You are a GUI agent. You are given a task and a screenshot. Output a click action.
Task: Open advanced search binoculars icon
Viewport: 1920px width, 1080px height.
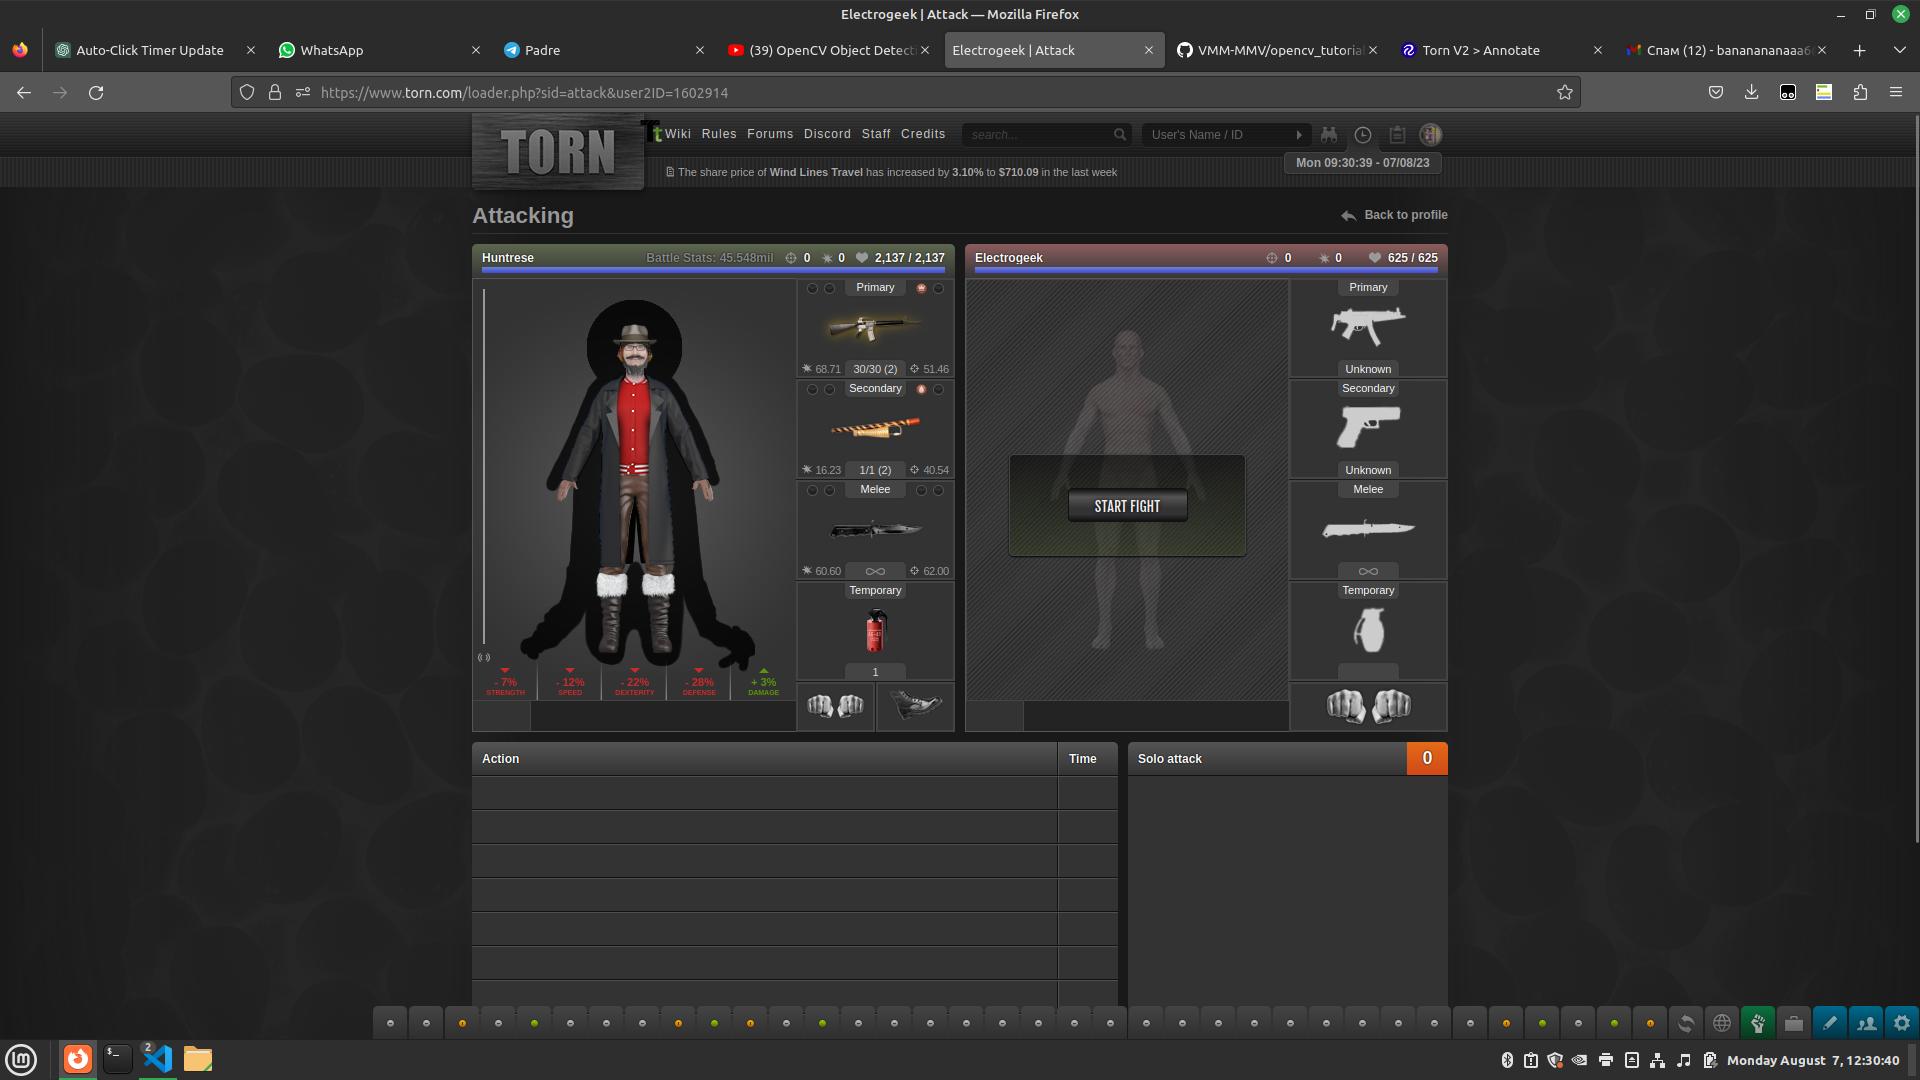click(1328, 134)
